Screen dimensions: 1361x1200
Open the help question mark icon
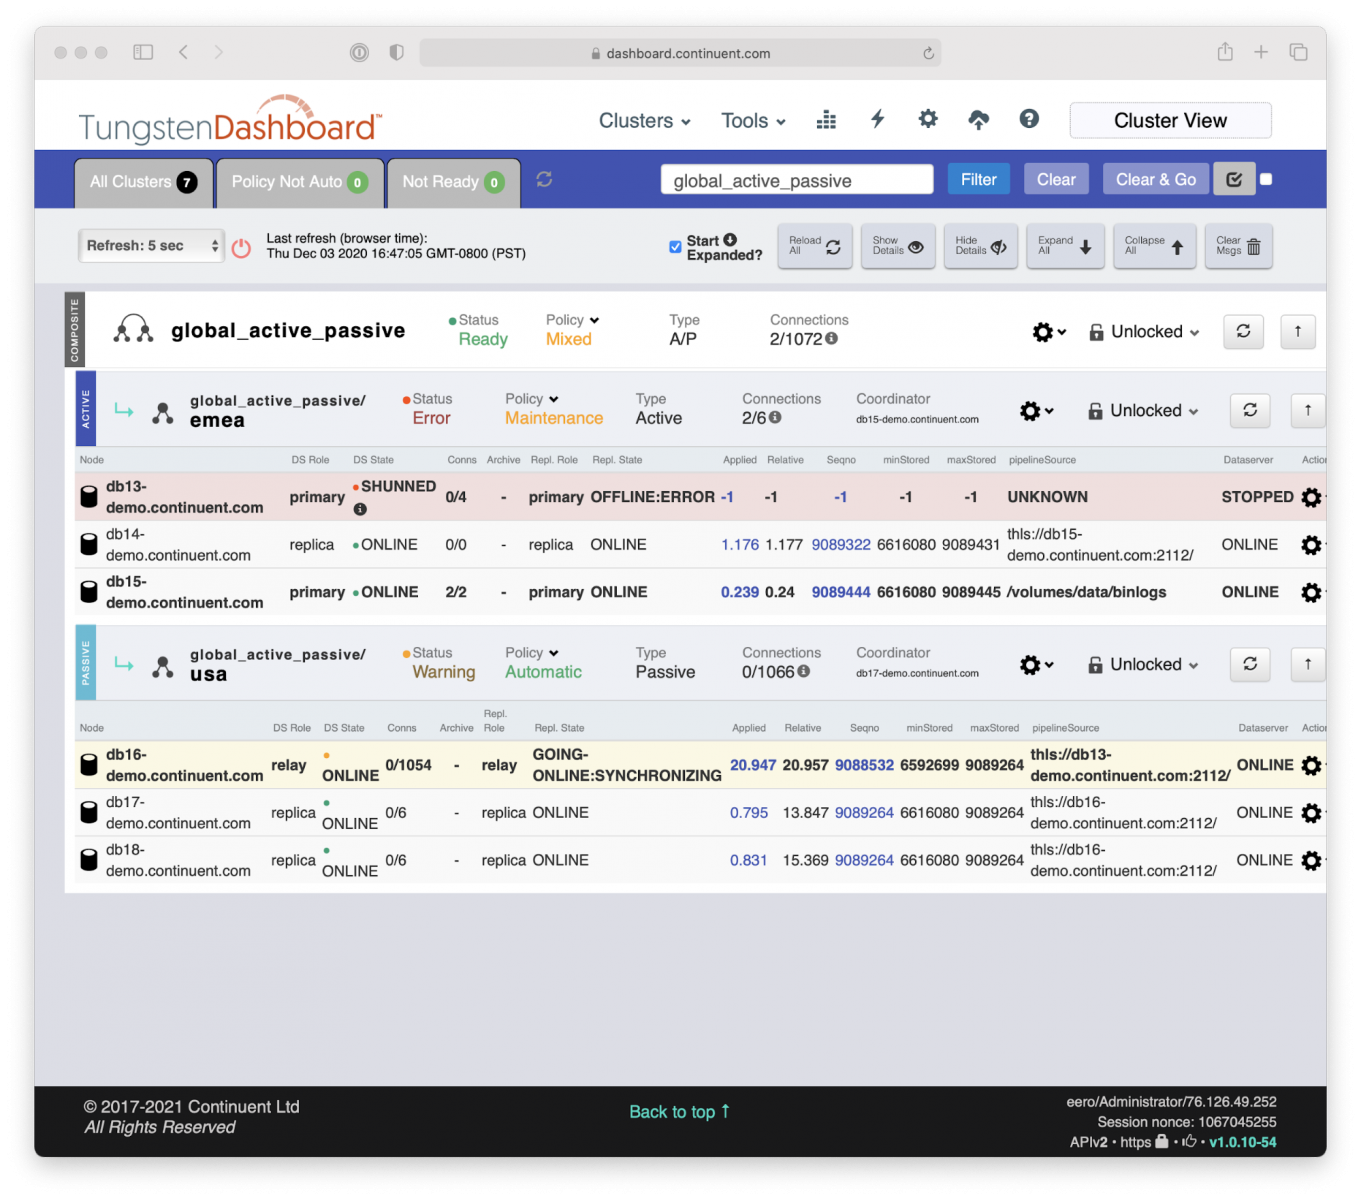[1029, 119]
